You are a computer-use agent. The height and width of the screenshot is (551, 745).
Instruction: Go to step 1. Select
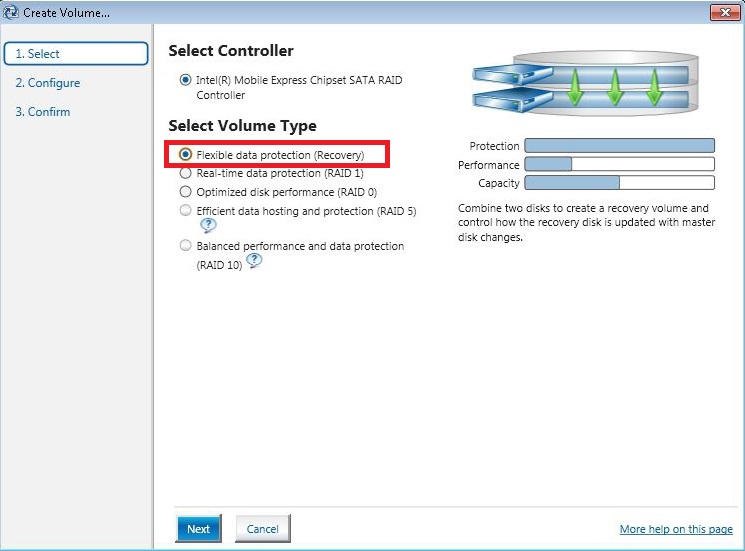[x=76, y=54]
